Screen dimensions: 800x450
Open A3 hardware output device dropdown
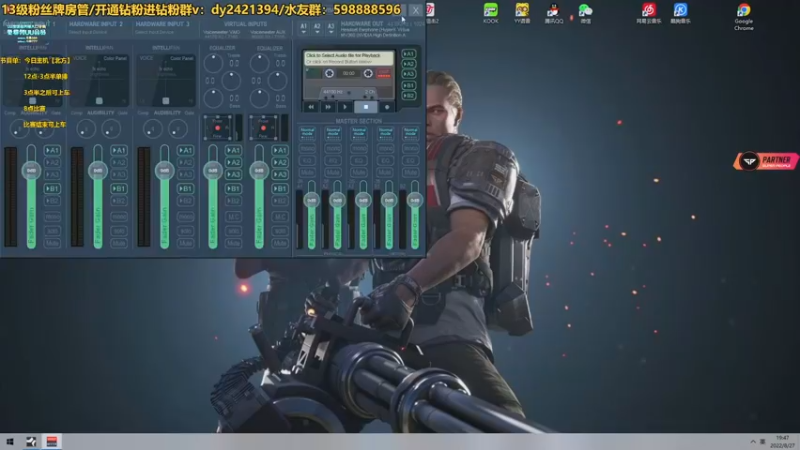(x=331, y=28)
